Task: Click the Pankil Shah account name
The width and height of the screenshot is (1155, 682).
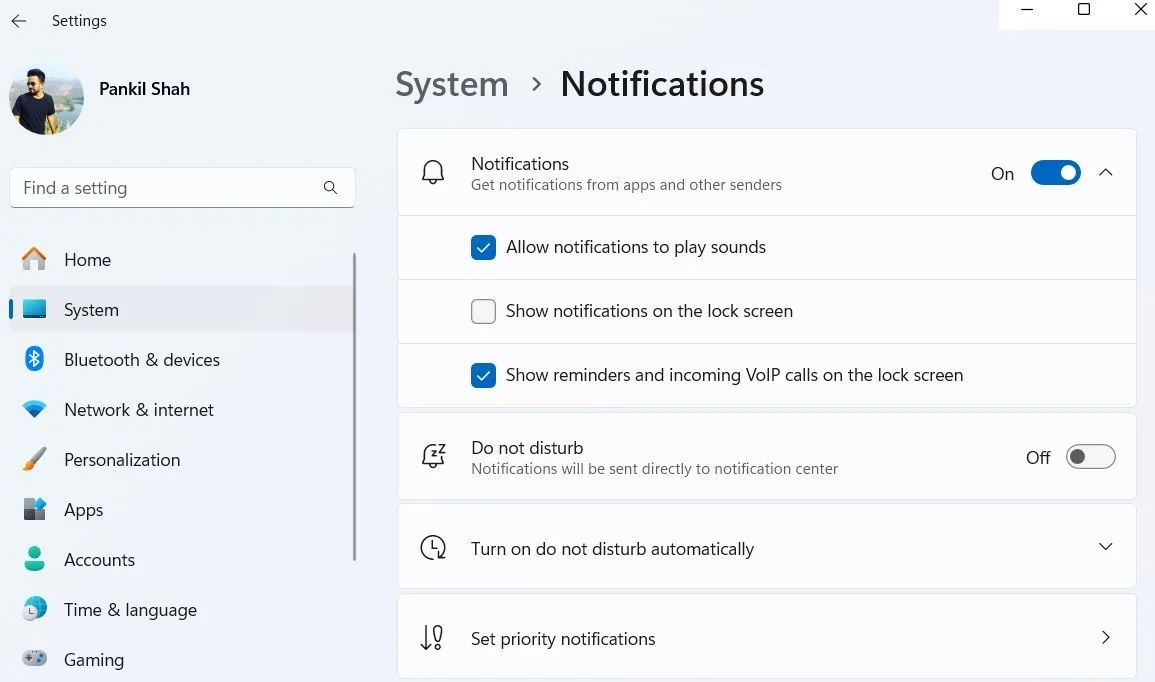Action: click(x=144, y=89)
